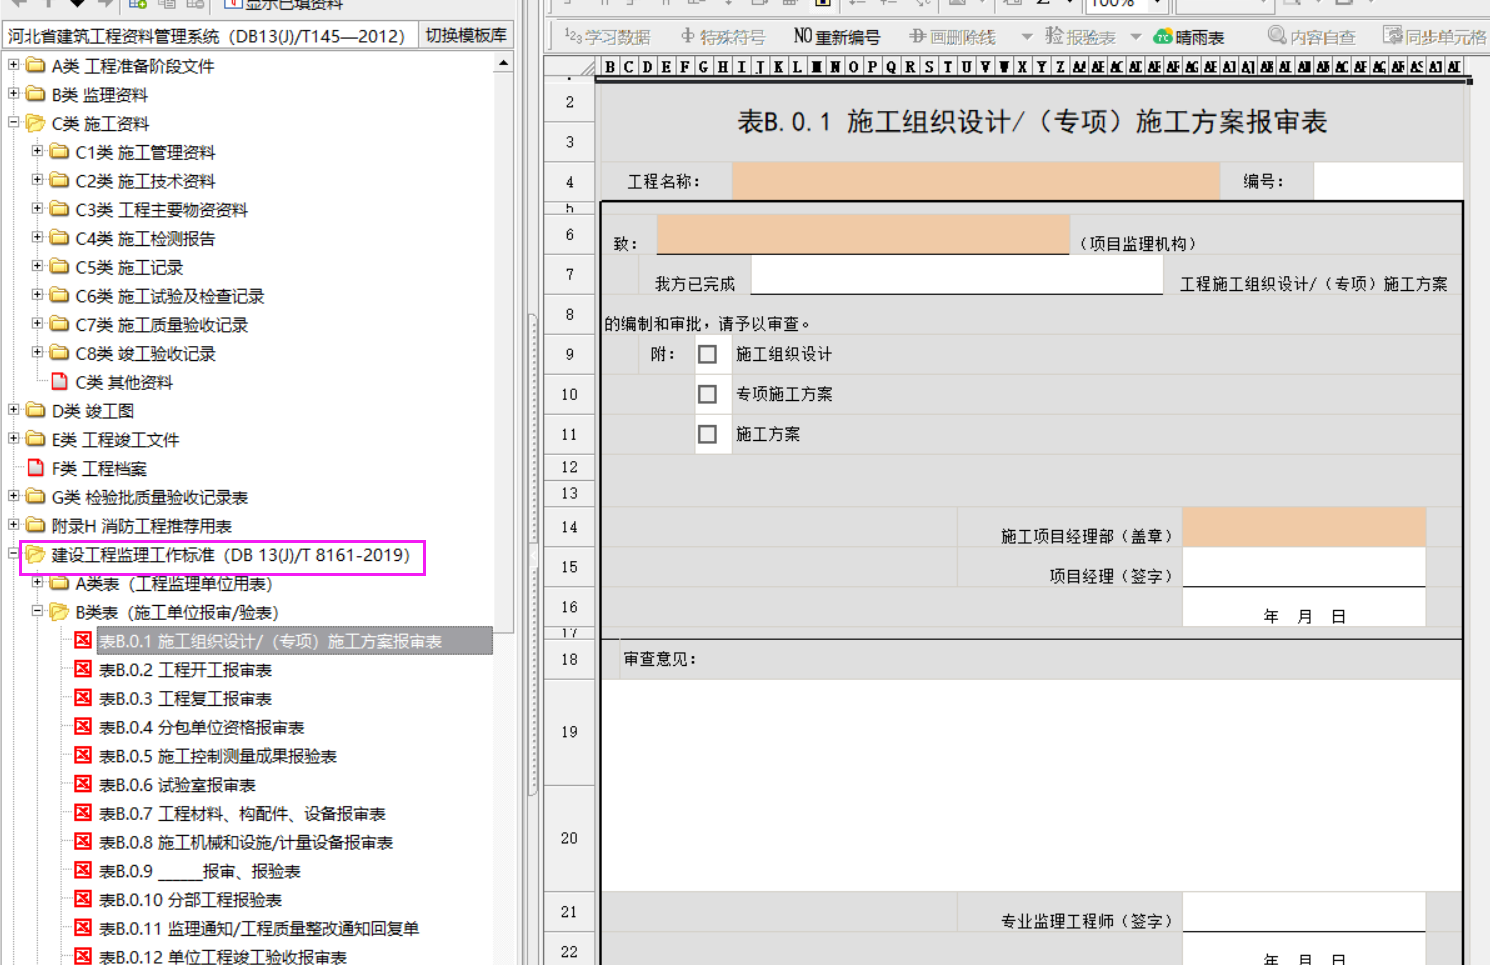Viewport: 1490px width, 965px height.
Task: Expand the C1类 施工管理资料 folder
Action: (x=38, y=152)
